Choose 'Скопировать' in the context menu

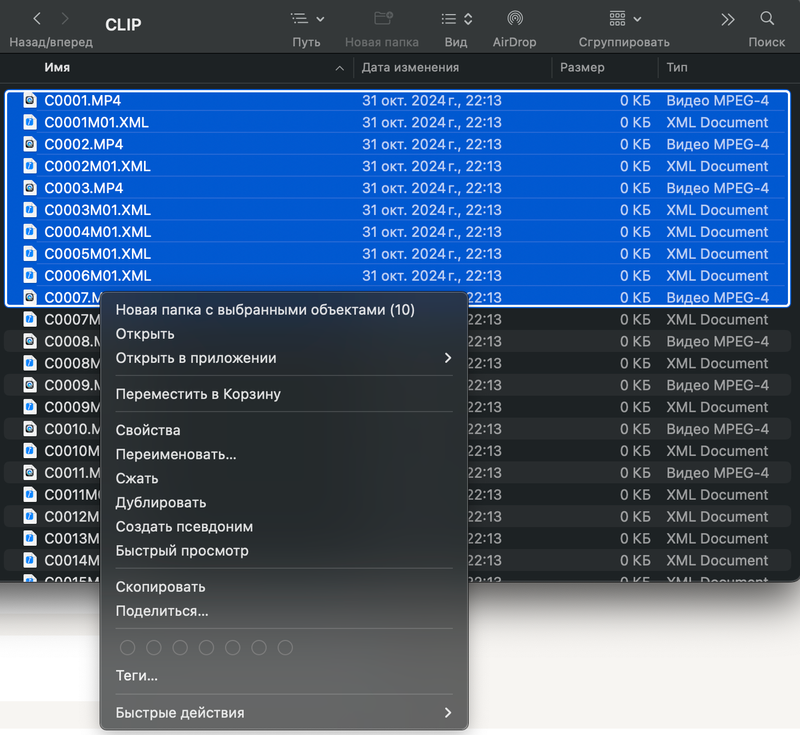pyautogui.click(x=160, y=587)
